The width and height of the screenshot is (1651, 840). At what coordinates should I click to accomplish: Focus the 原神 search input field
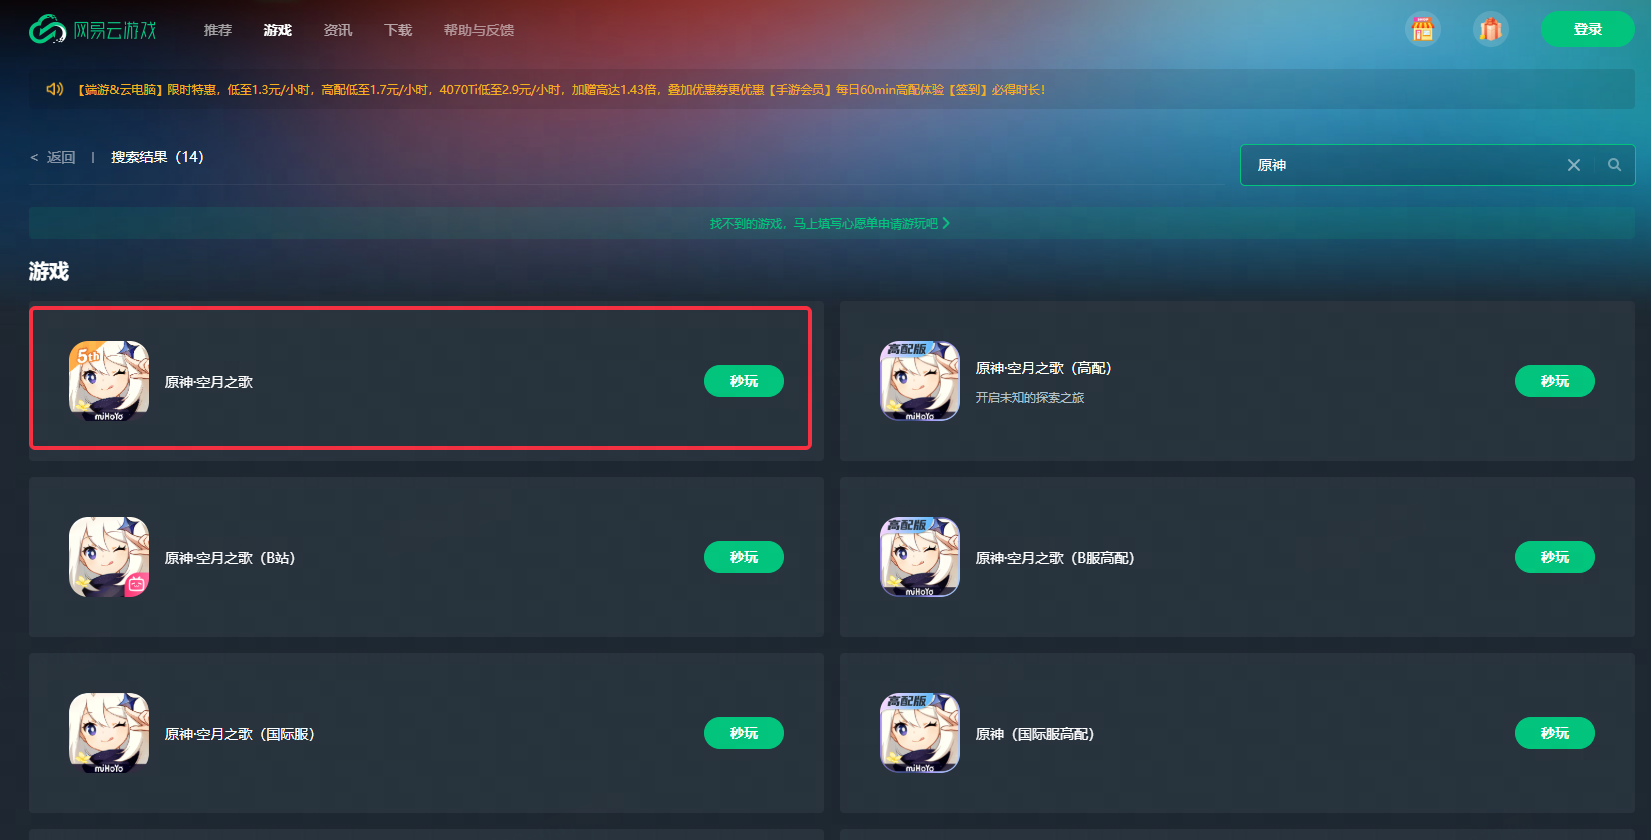click(x=1400, y=165)
